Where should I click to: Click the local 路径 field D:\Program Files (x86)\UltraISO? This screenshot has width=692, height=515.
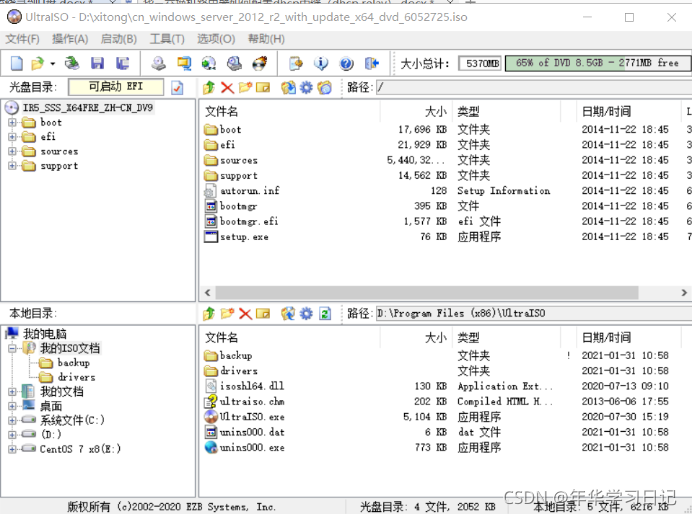click(x=533, y=313)
